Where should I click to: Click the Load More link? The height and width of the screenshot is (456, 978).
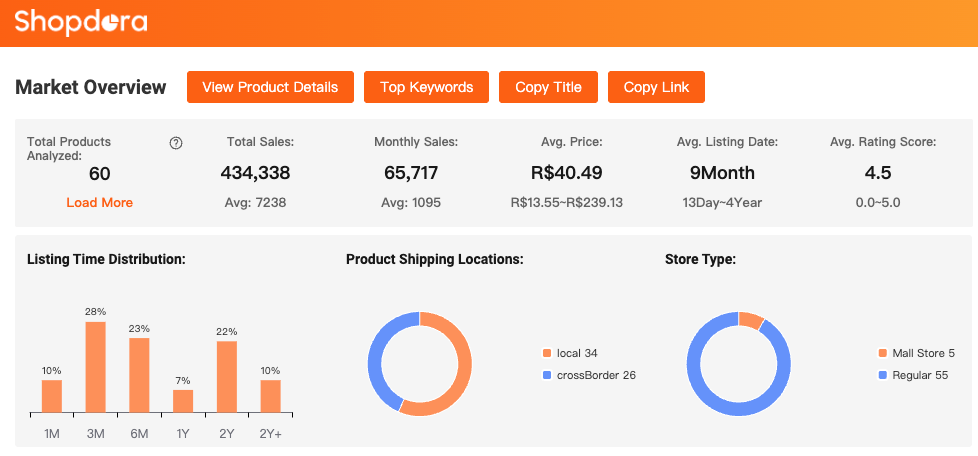99,202
